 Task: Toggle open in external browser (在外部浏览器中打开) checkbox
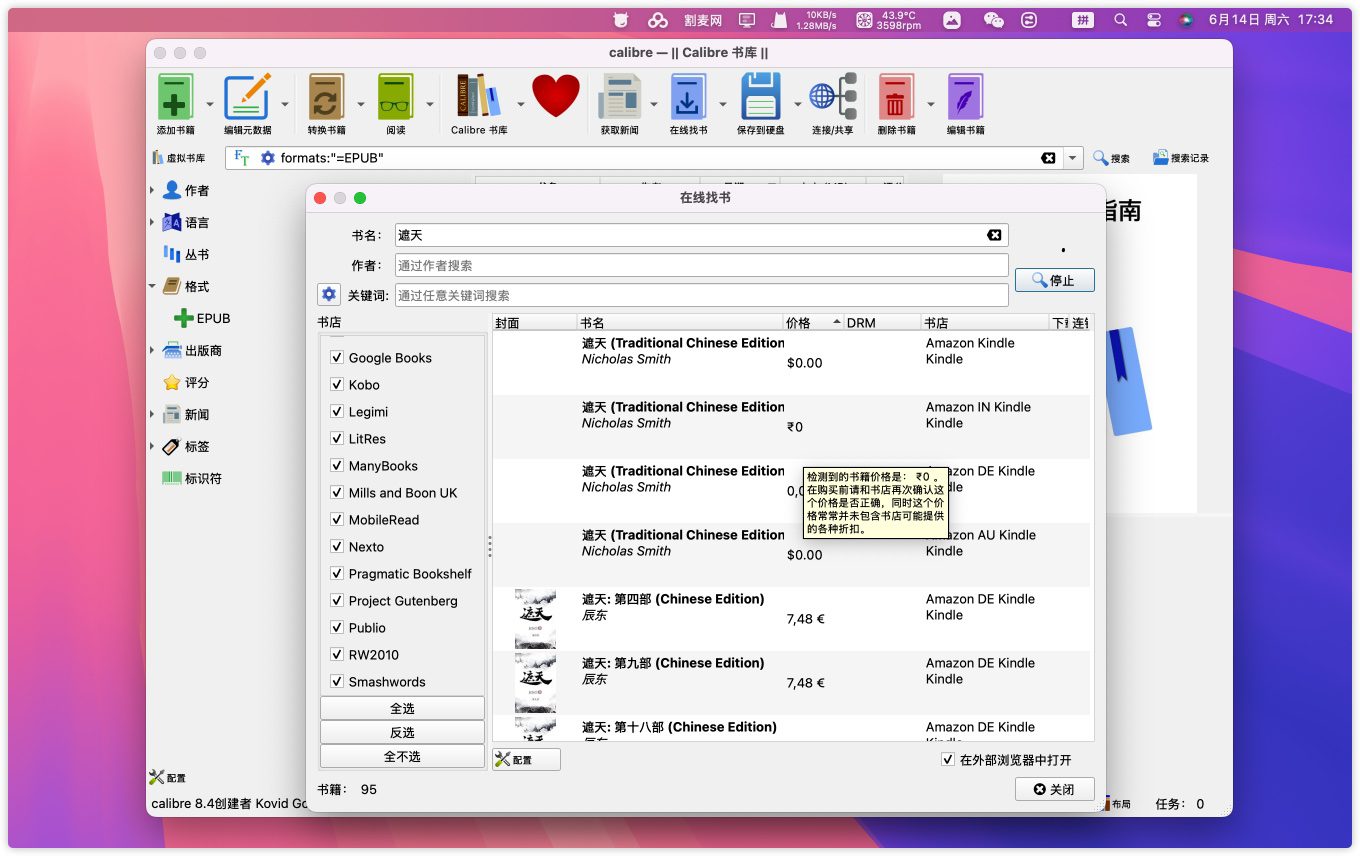pyautogui.click(x=948, y=760)
